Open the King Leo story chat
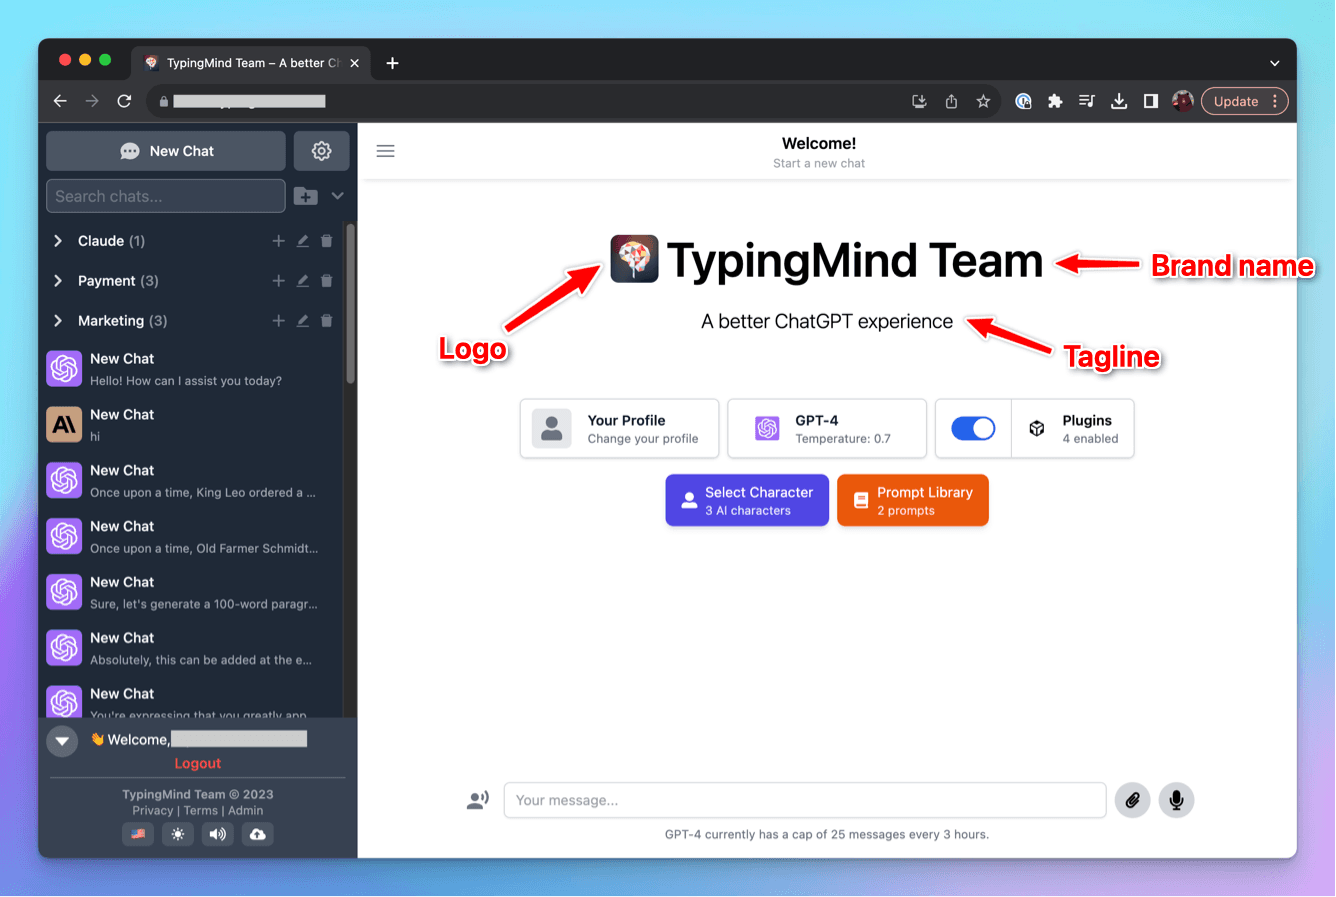The height and width of the screenshot is (897, 1336). pos(192,481)
